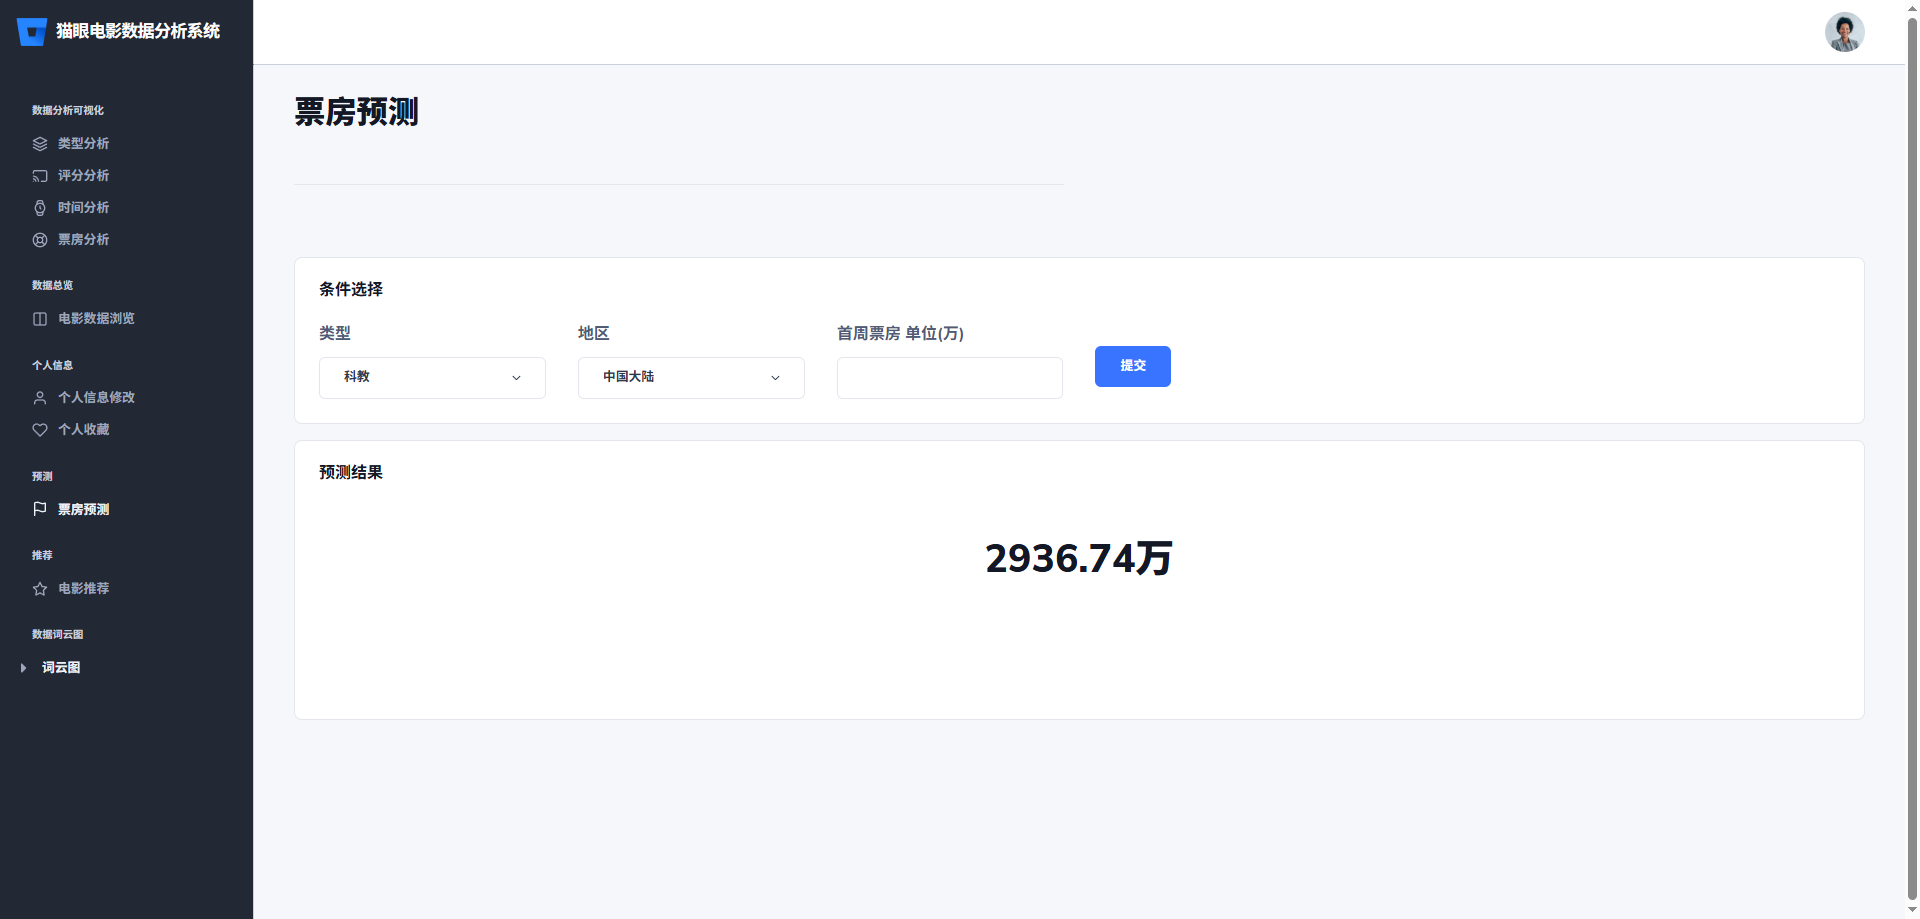Screen dimensions: 1920x919
Task: Open the 地区 dropdown showing 中国大陆
Action: (691, 378)
